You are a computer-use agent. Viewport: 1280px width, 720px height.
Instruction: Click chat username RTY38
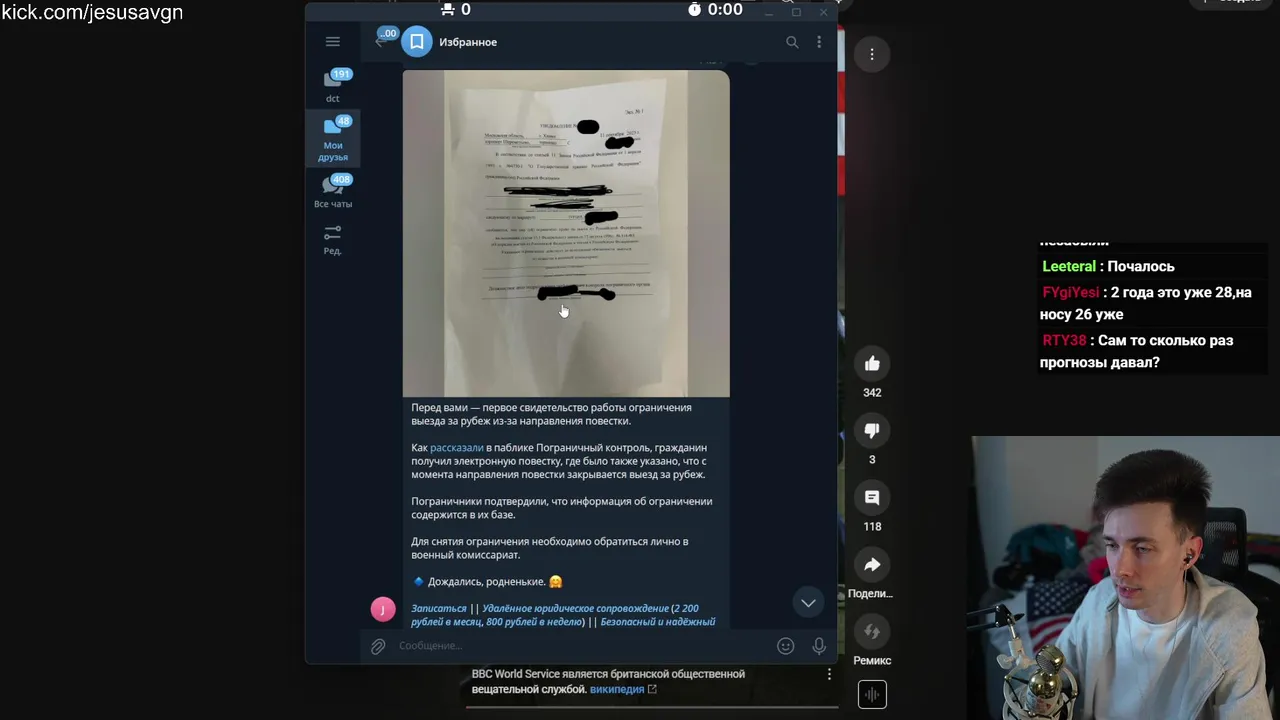tap(1064, 340)
